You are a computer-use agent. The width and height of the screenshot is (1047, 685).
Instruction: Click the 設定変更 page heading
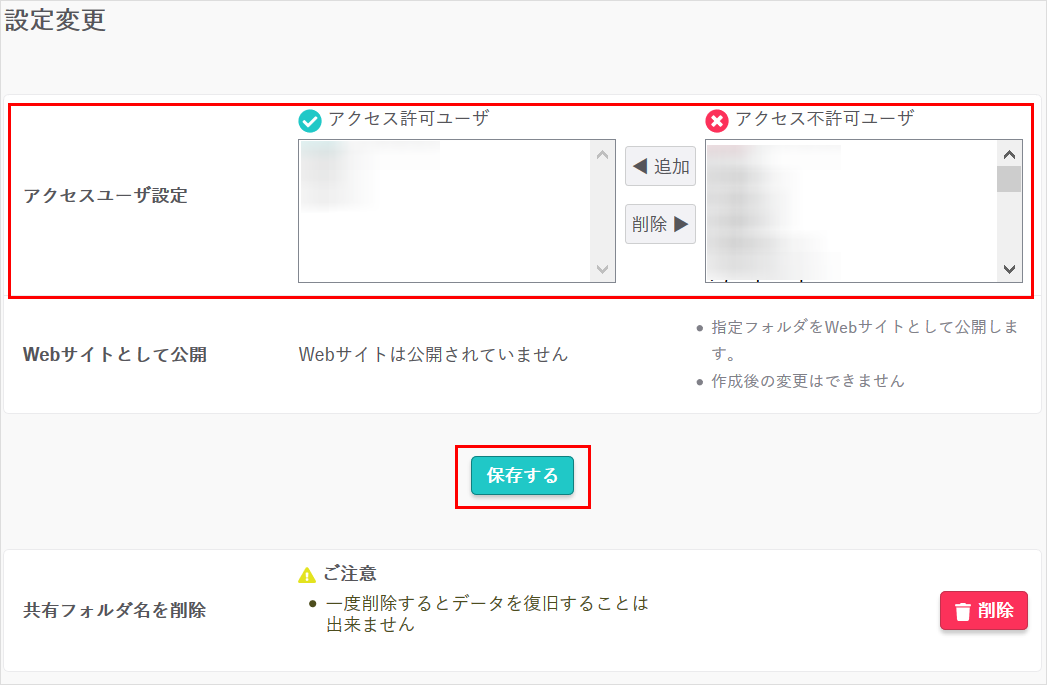pyautogui.click(x=55, y=21)
